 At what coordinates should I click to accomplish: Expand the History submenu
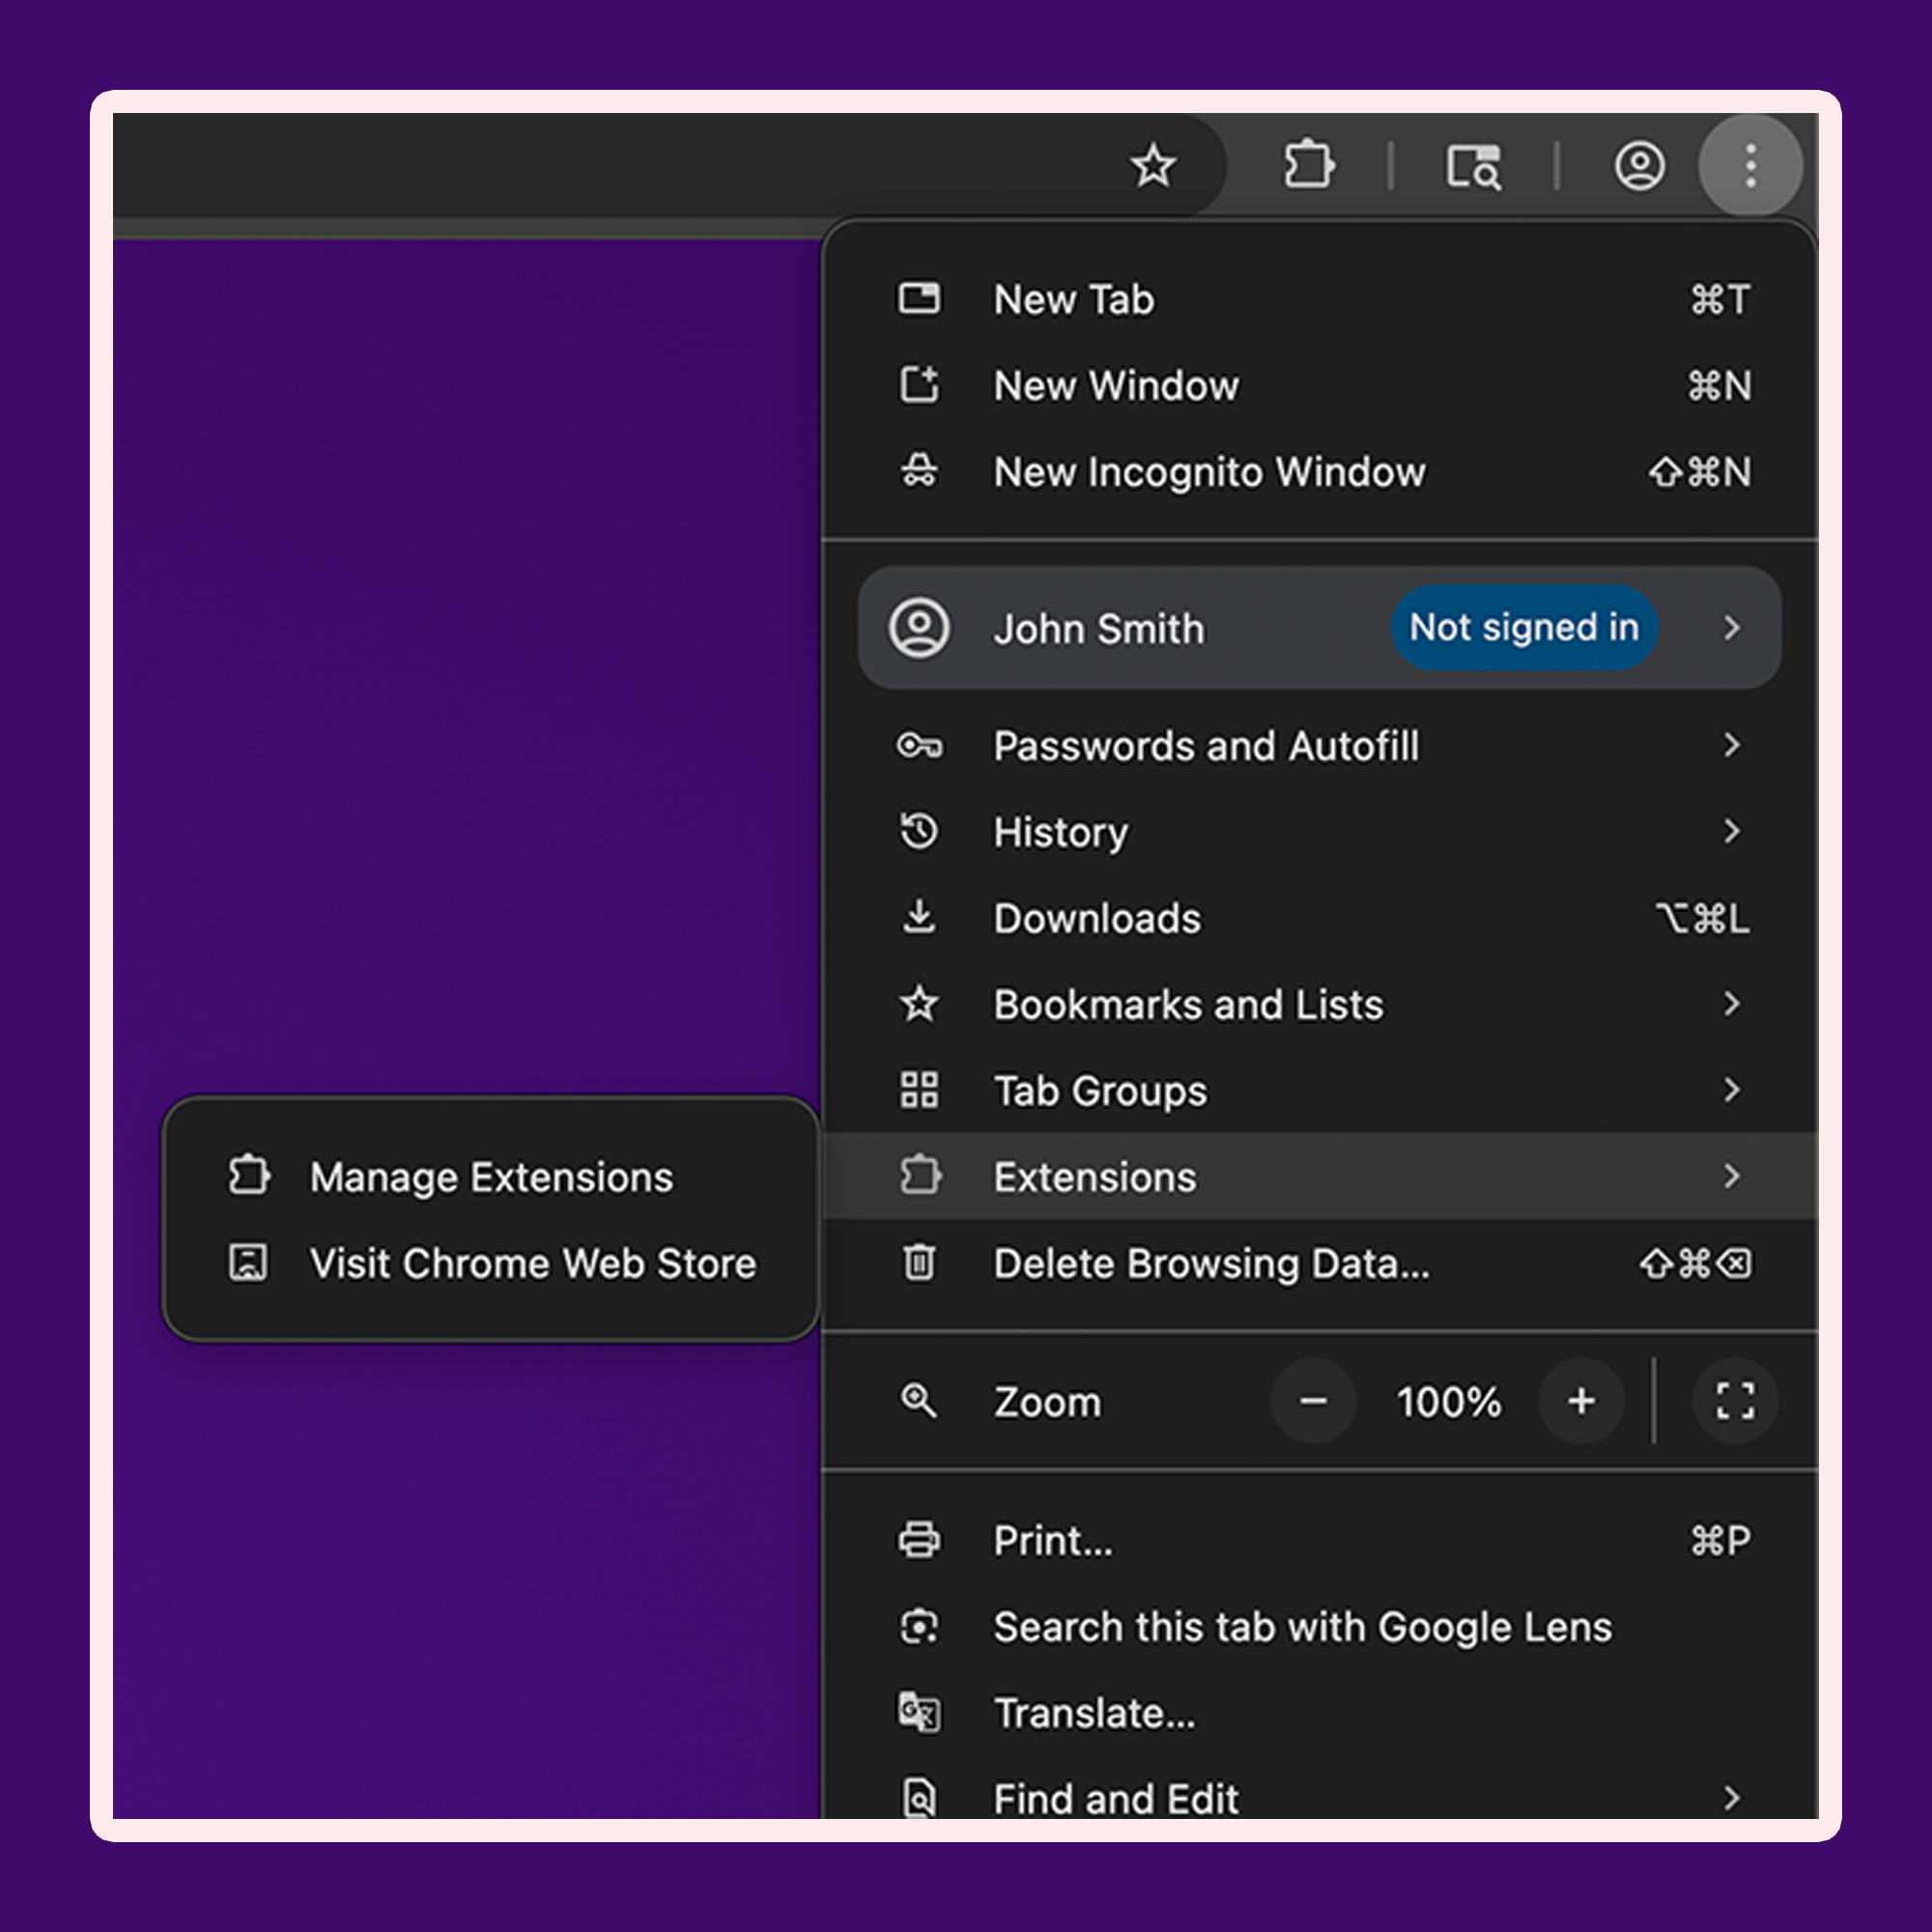[x=1319, y=832]
